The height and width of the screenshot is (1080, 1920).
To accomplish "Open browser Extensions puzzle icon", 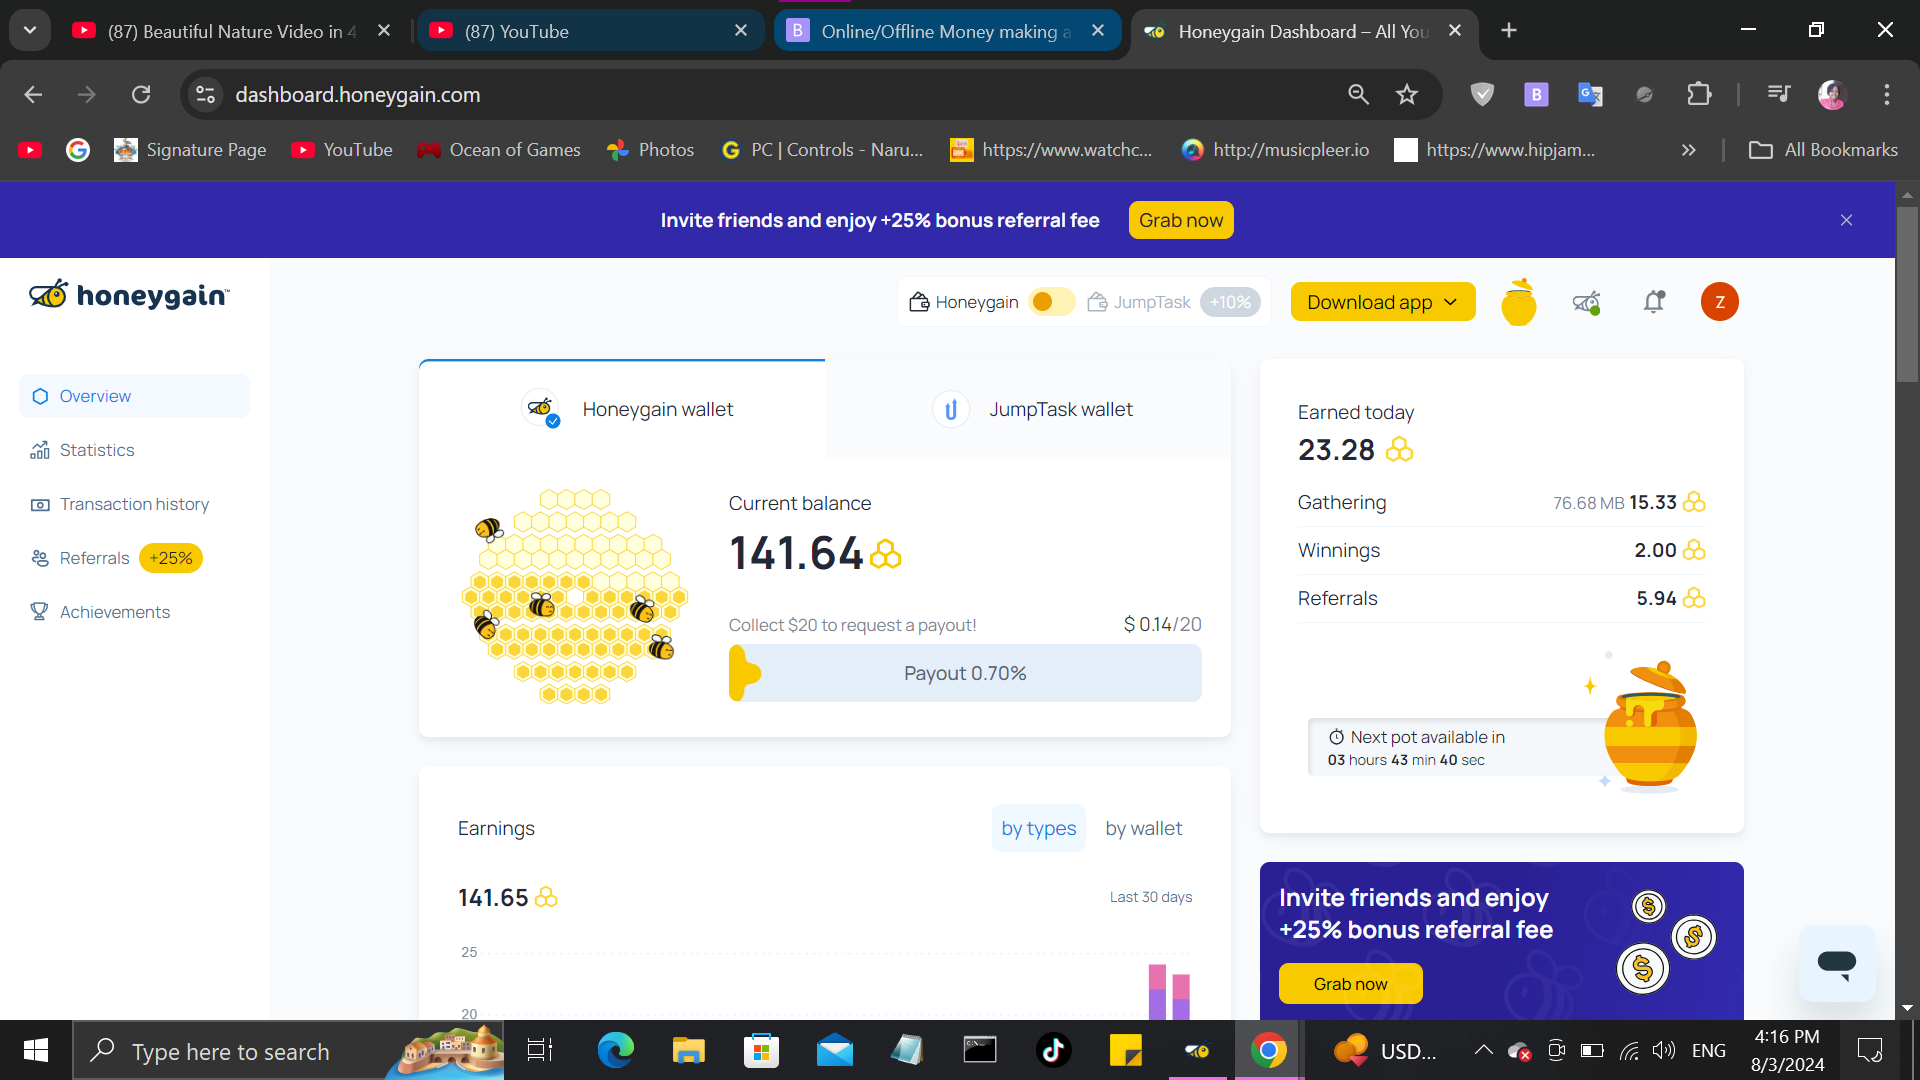I will tap(1699, 94).
